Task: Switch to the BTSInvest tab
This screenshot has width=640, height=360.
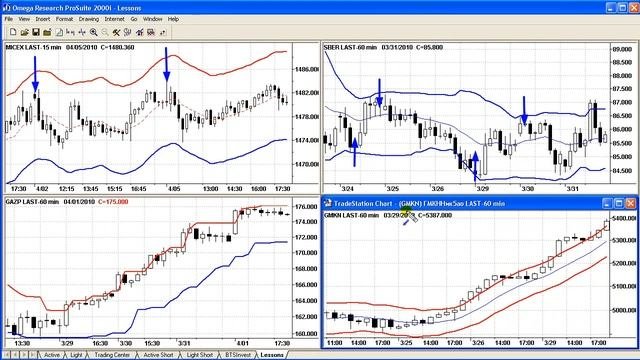Action: coord(238,355)
